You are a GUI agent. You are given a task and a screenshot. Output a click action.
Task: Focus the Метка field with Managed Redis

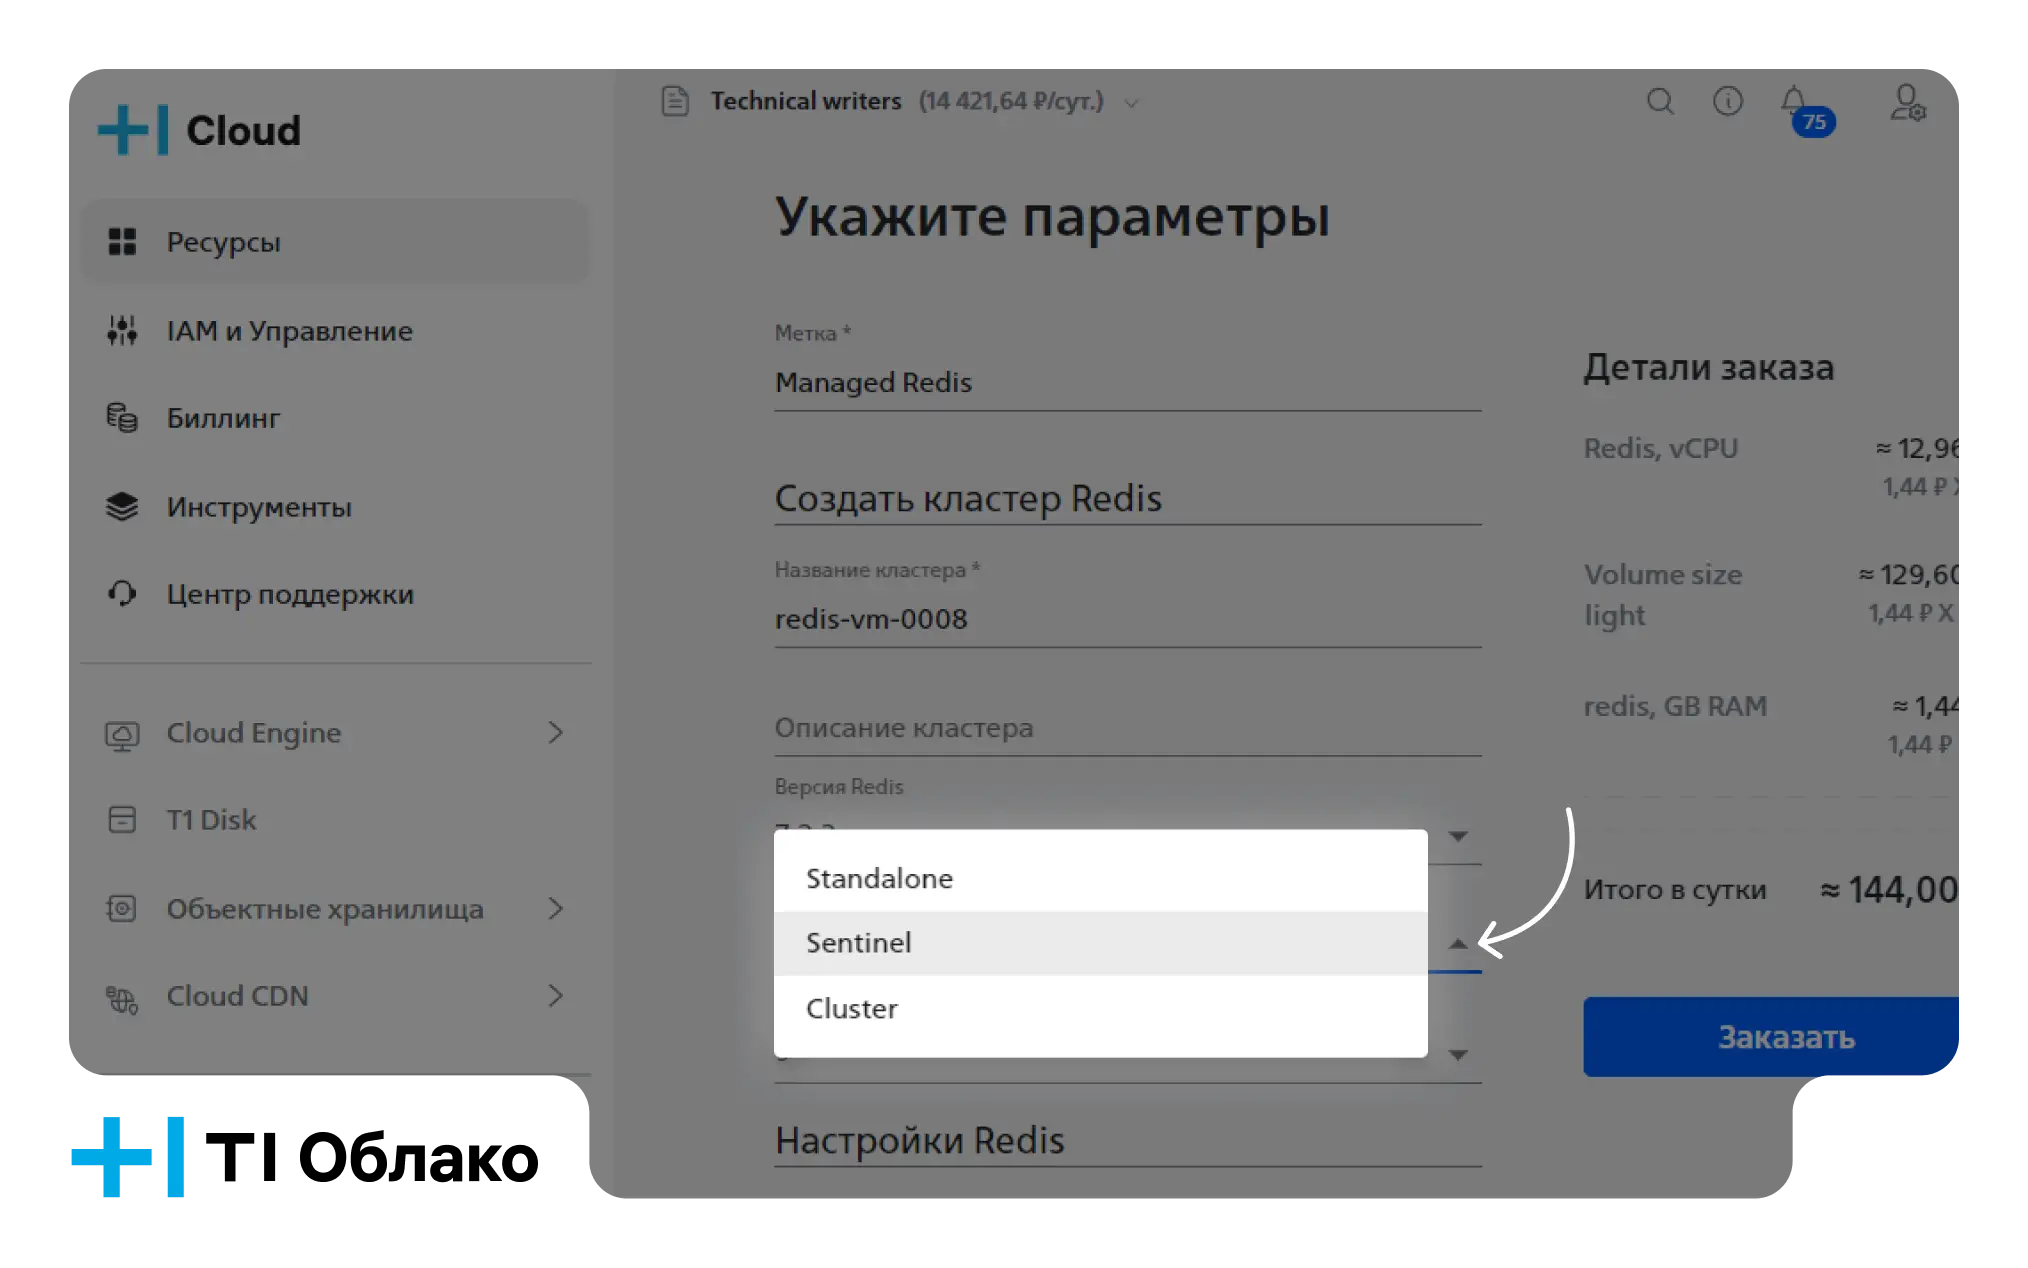[1128, 382]
